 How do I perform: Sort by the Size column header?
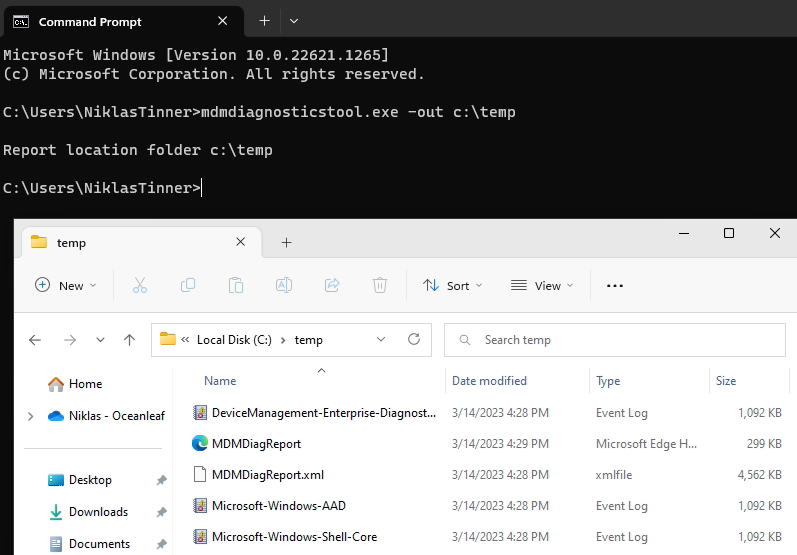point(726,381)
